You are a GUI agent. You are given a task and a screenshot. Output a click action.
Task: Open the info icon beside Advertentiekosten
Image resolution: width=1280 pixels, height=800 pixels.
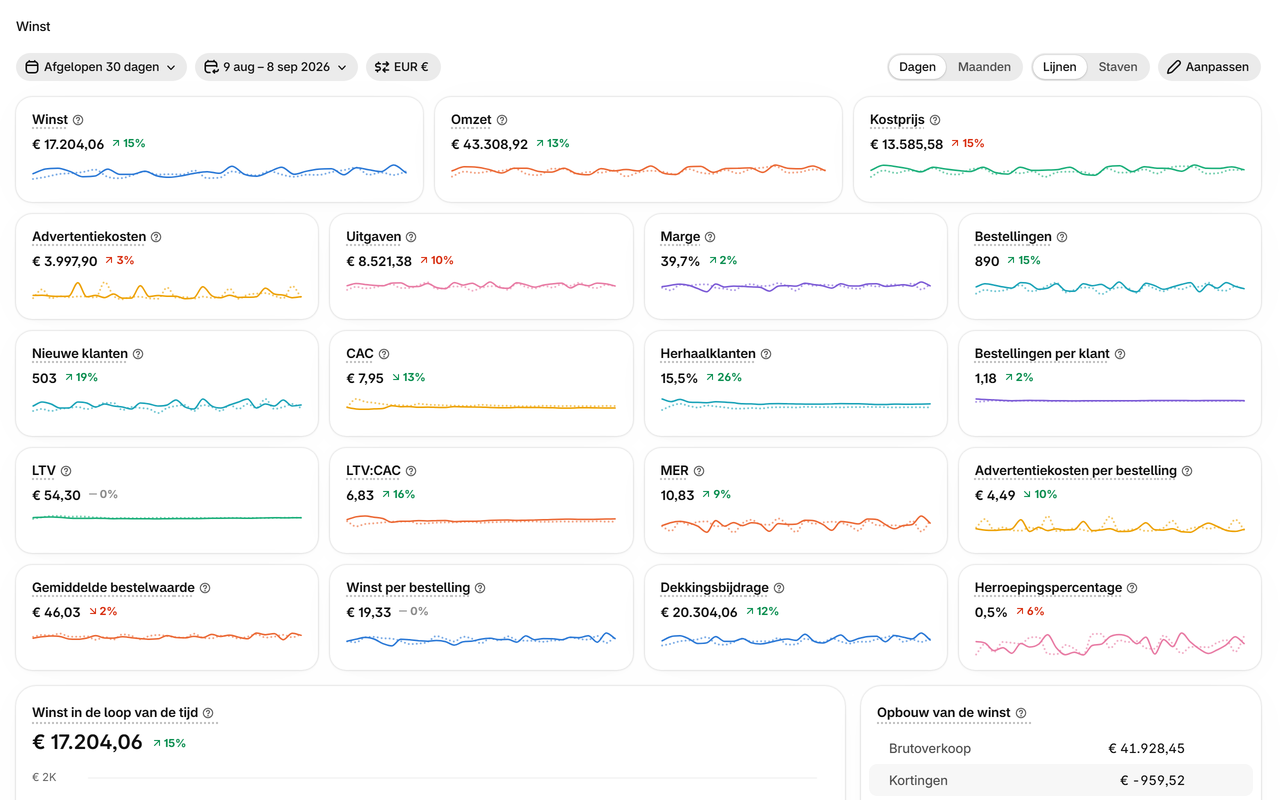click(x=156, y=237)
